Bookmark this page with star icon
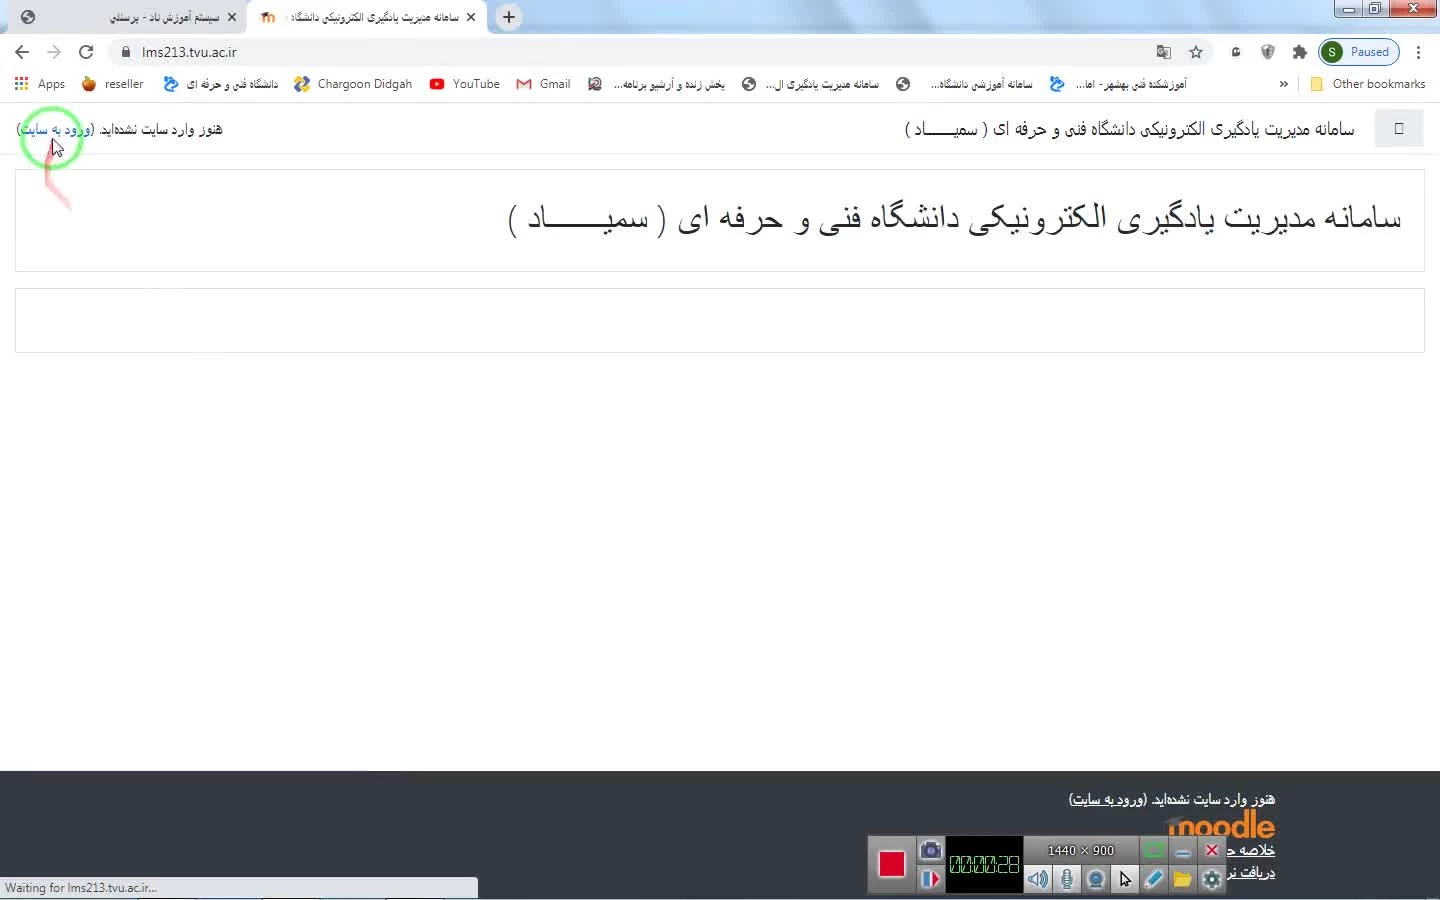This screenshot has height=900, width=1440. [1196, 52]
